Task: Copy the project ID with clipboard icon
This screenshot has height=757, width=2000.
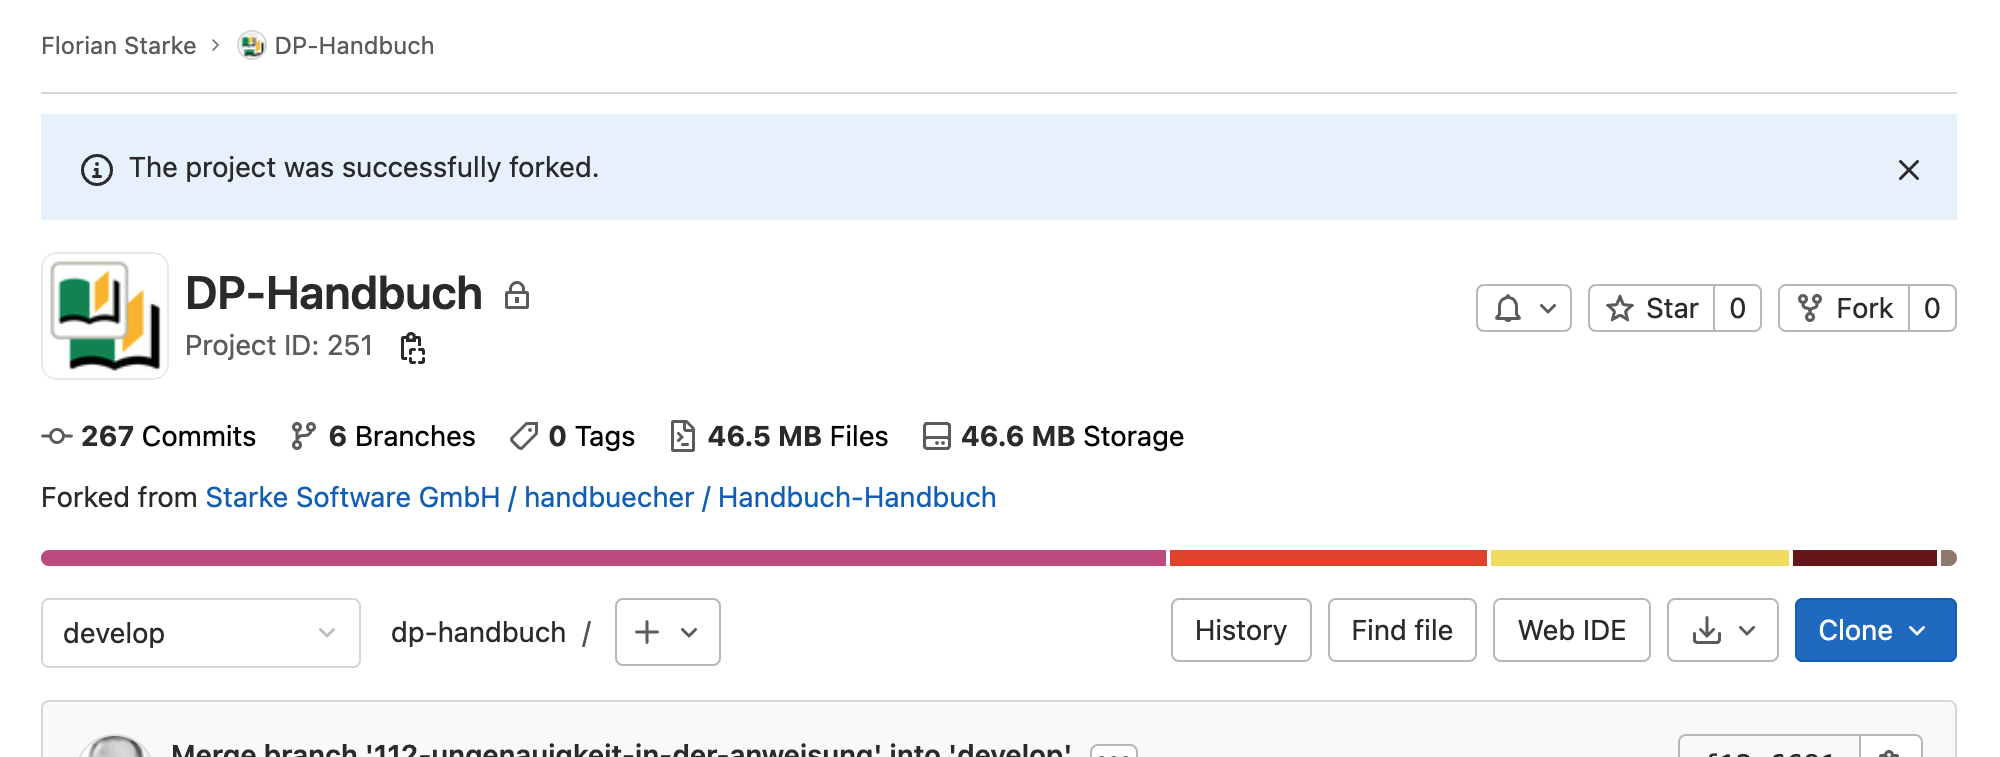Action: pos(412,348)
